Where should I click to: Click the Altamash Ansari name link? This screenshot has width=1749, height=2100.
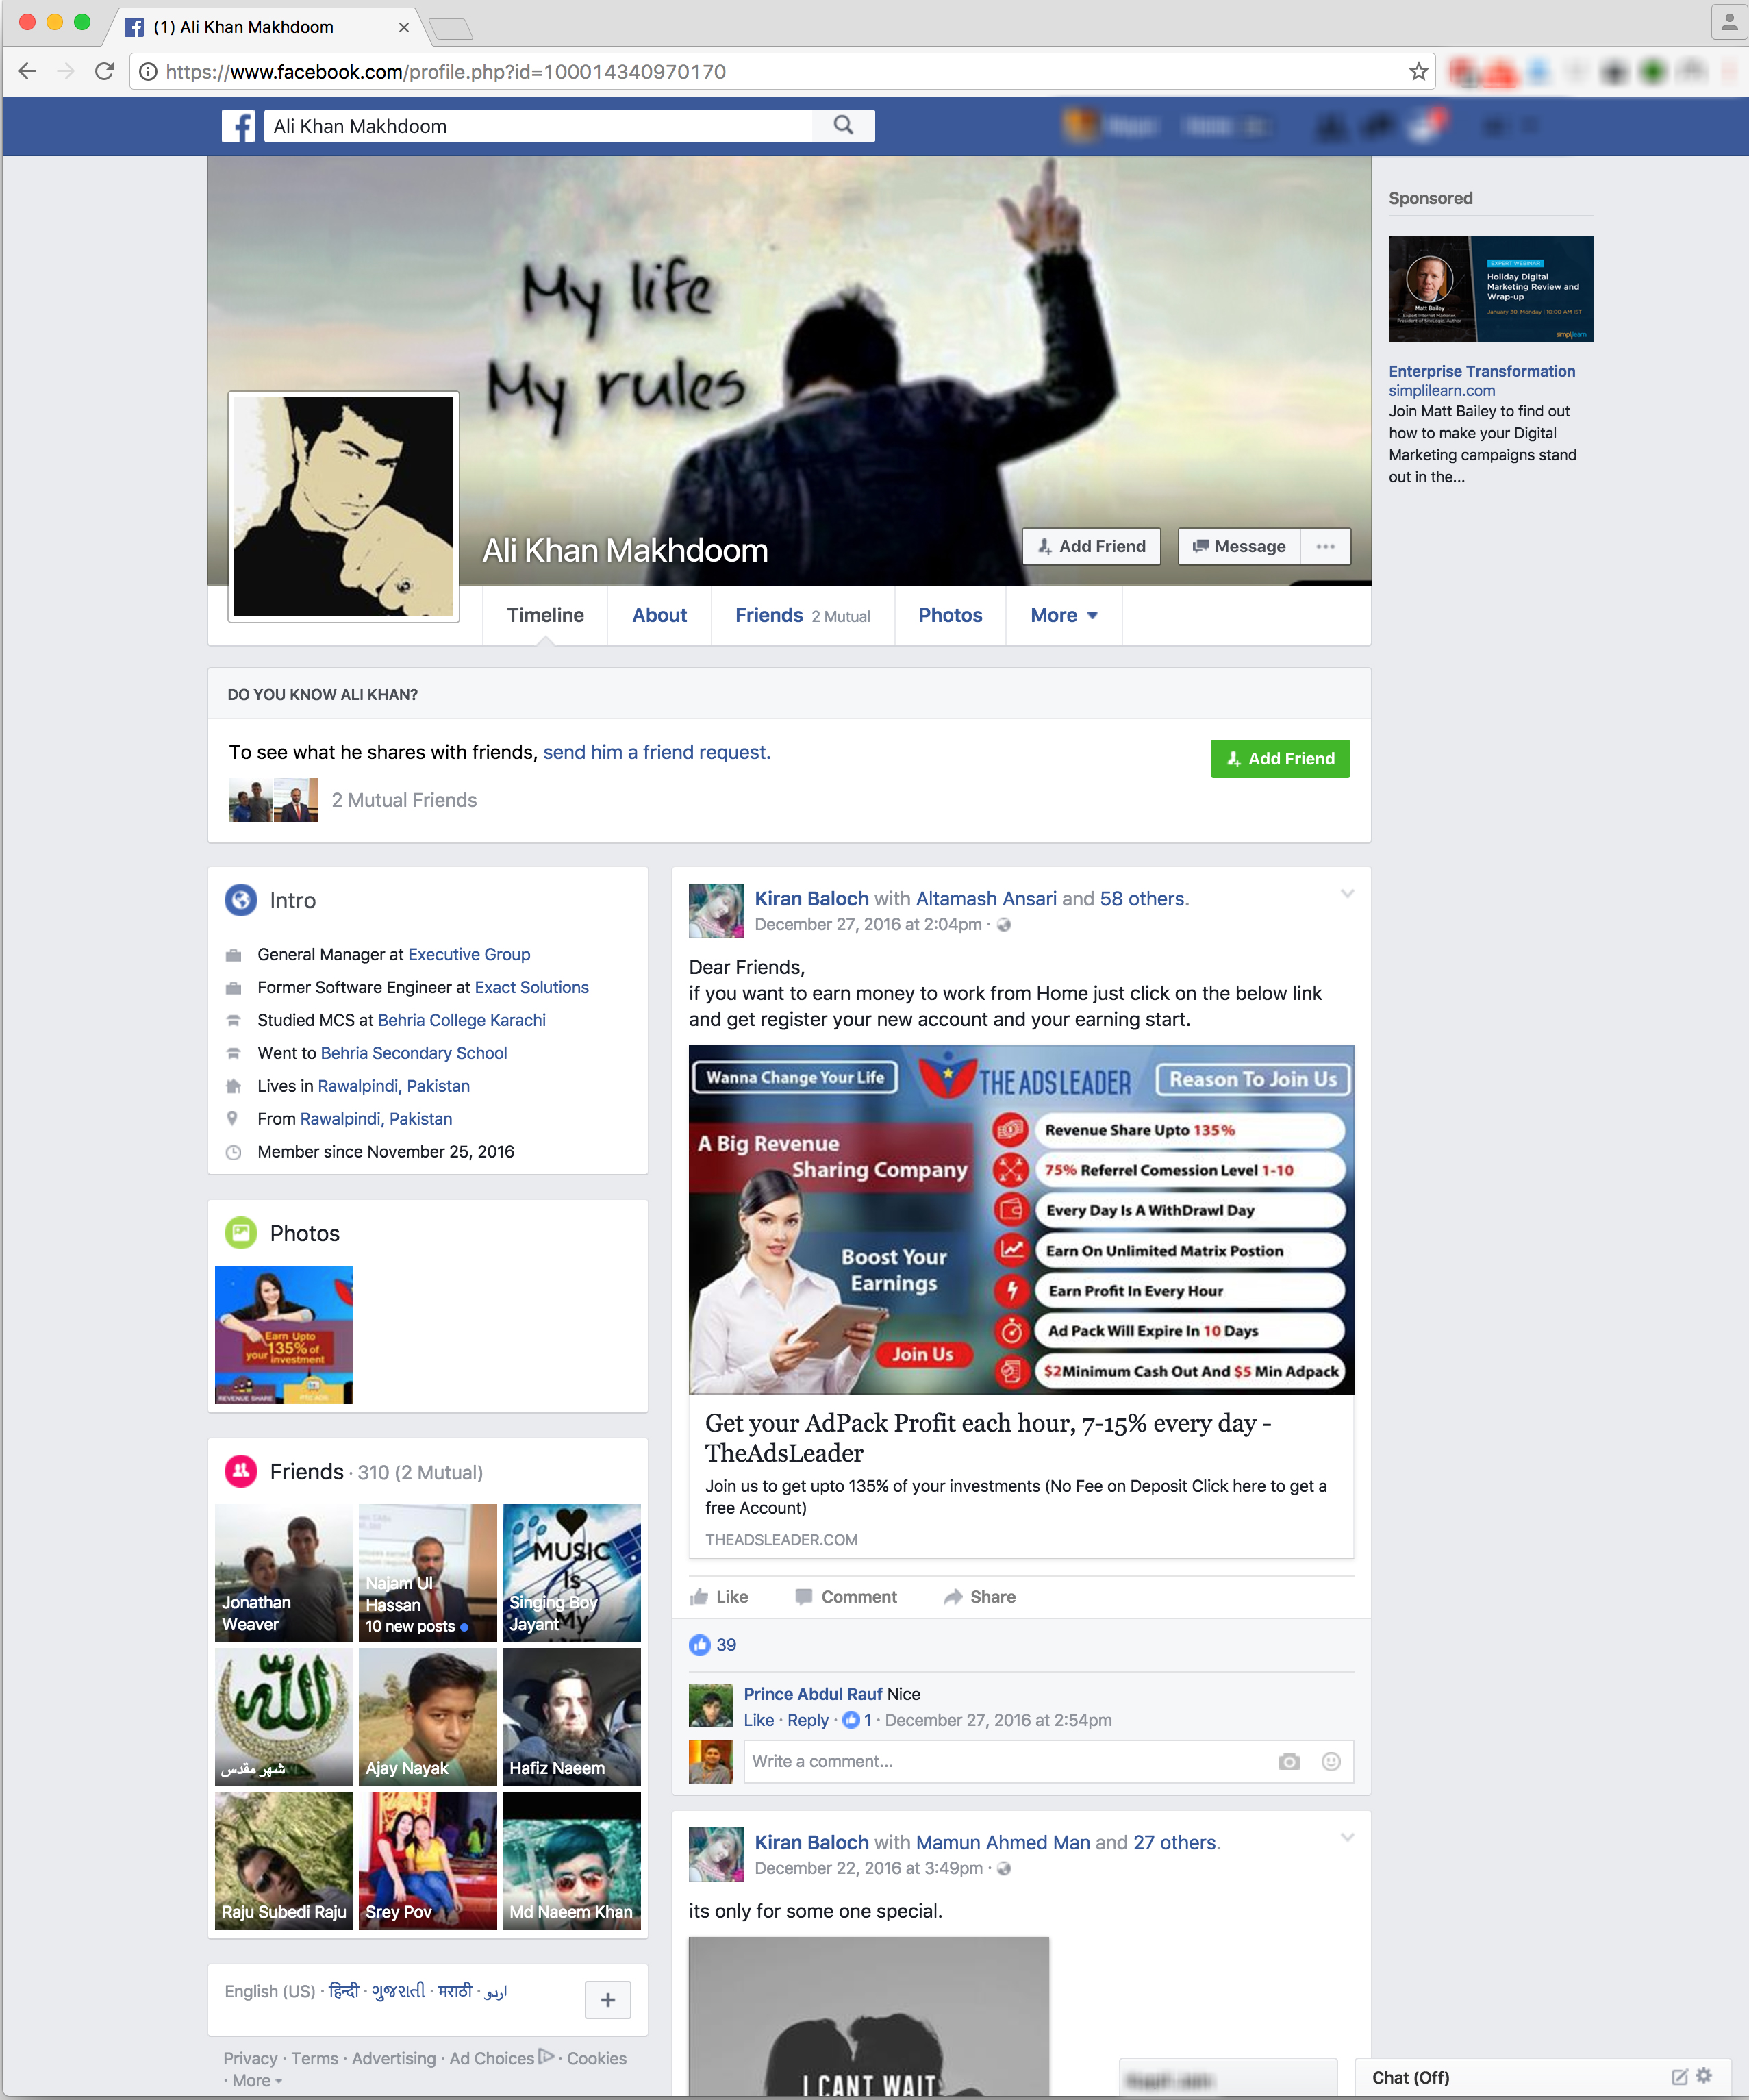tap(986, 899)
